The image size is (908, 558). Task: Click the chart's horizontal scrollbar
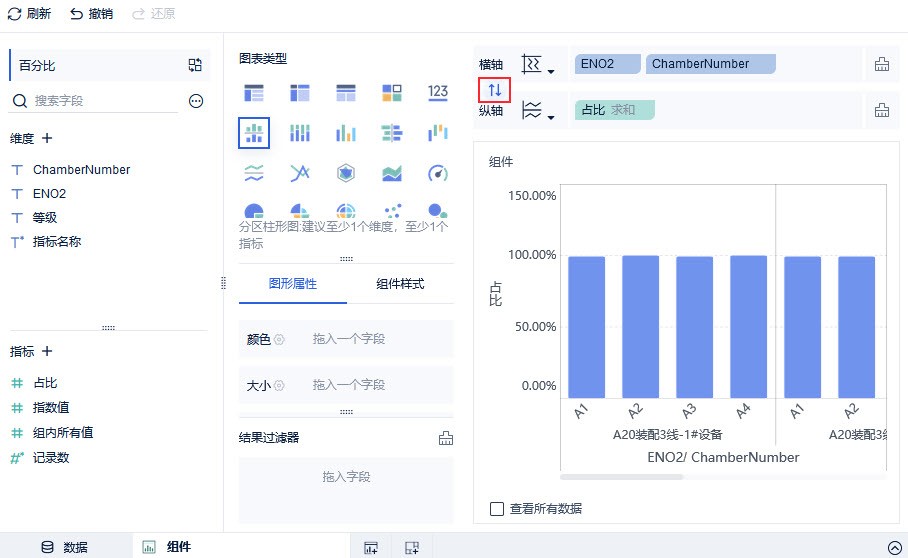coord(621,477)
